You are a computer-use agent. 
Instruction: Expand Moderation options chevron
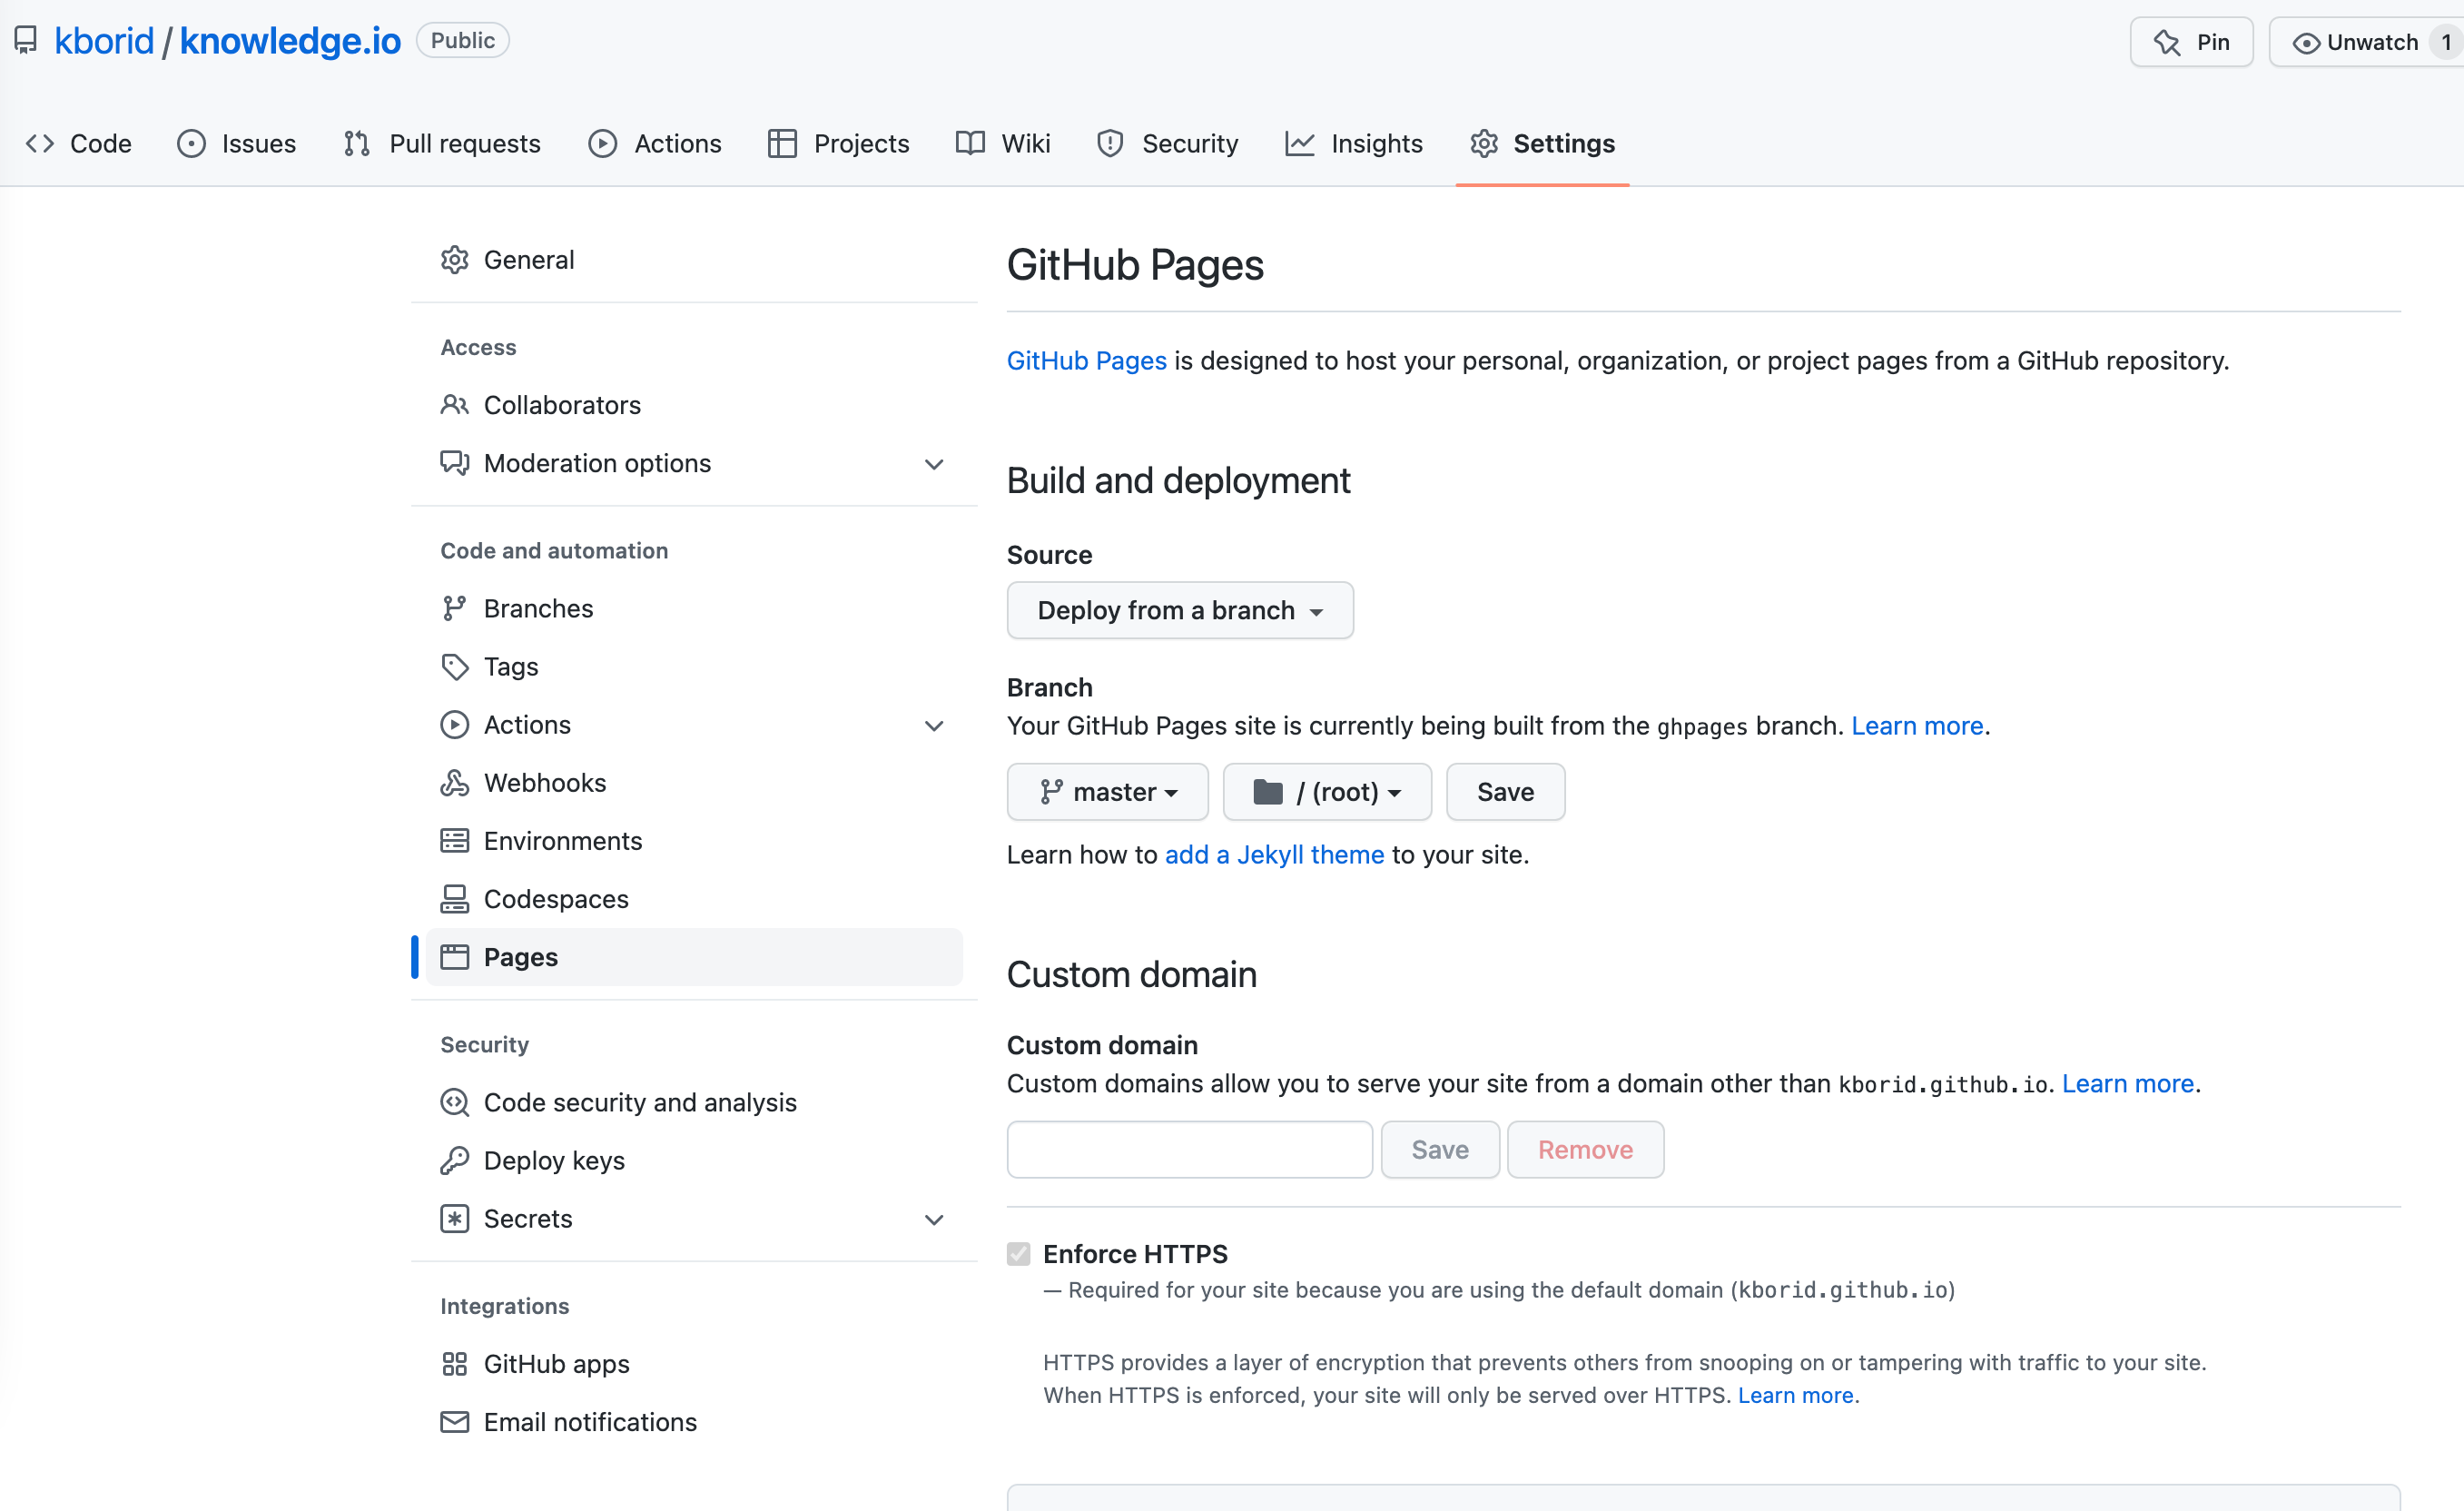[933, 464]
